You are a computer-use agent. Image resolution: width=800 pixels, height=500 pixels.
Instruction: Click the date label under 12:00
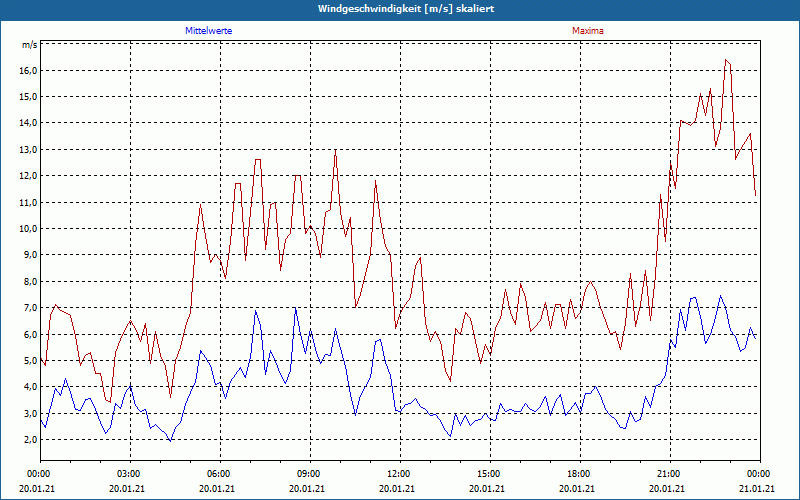coord(397,489)
